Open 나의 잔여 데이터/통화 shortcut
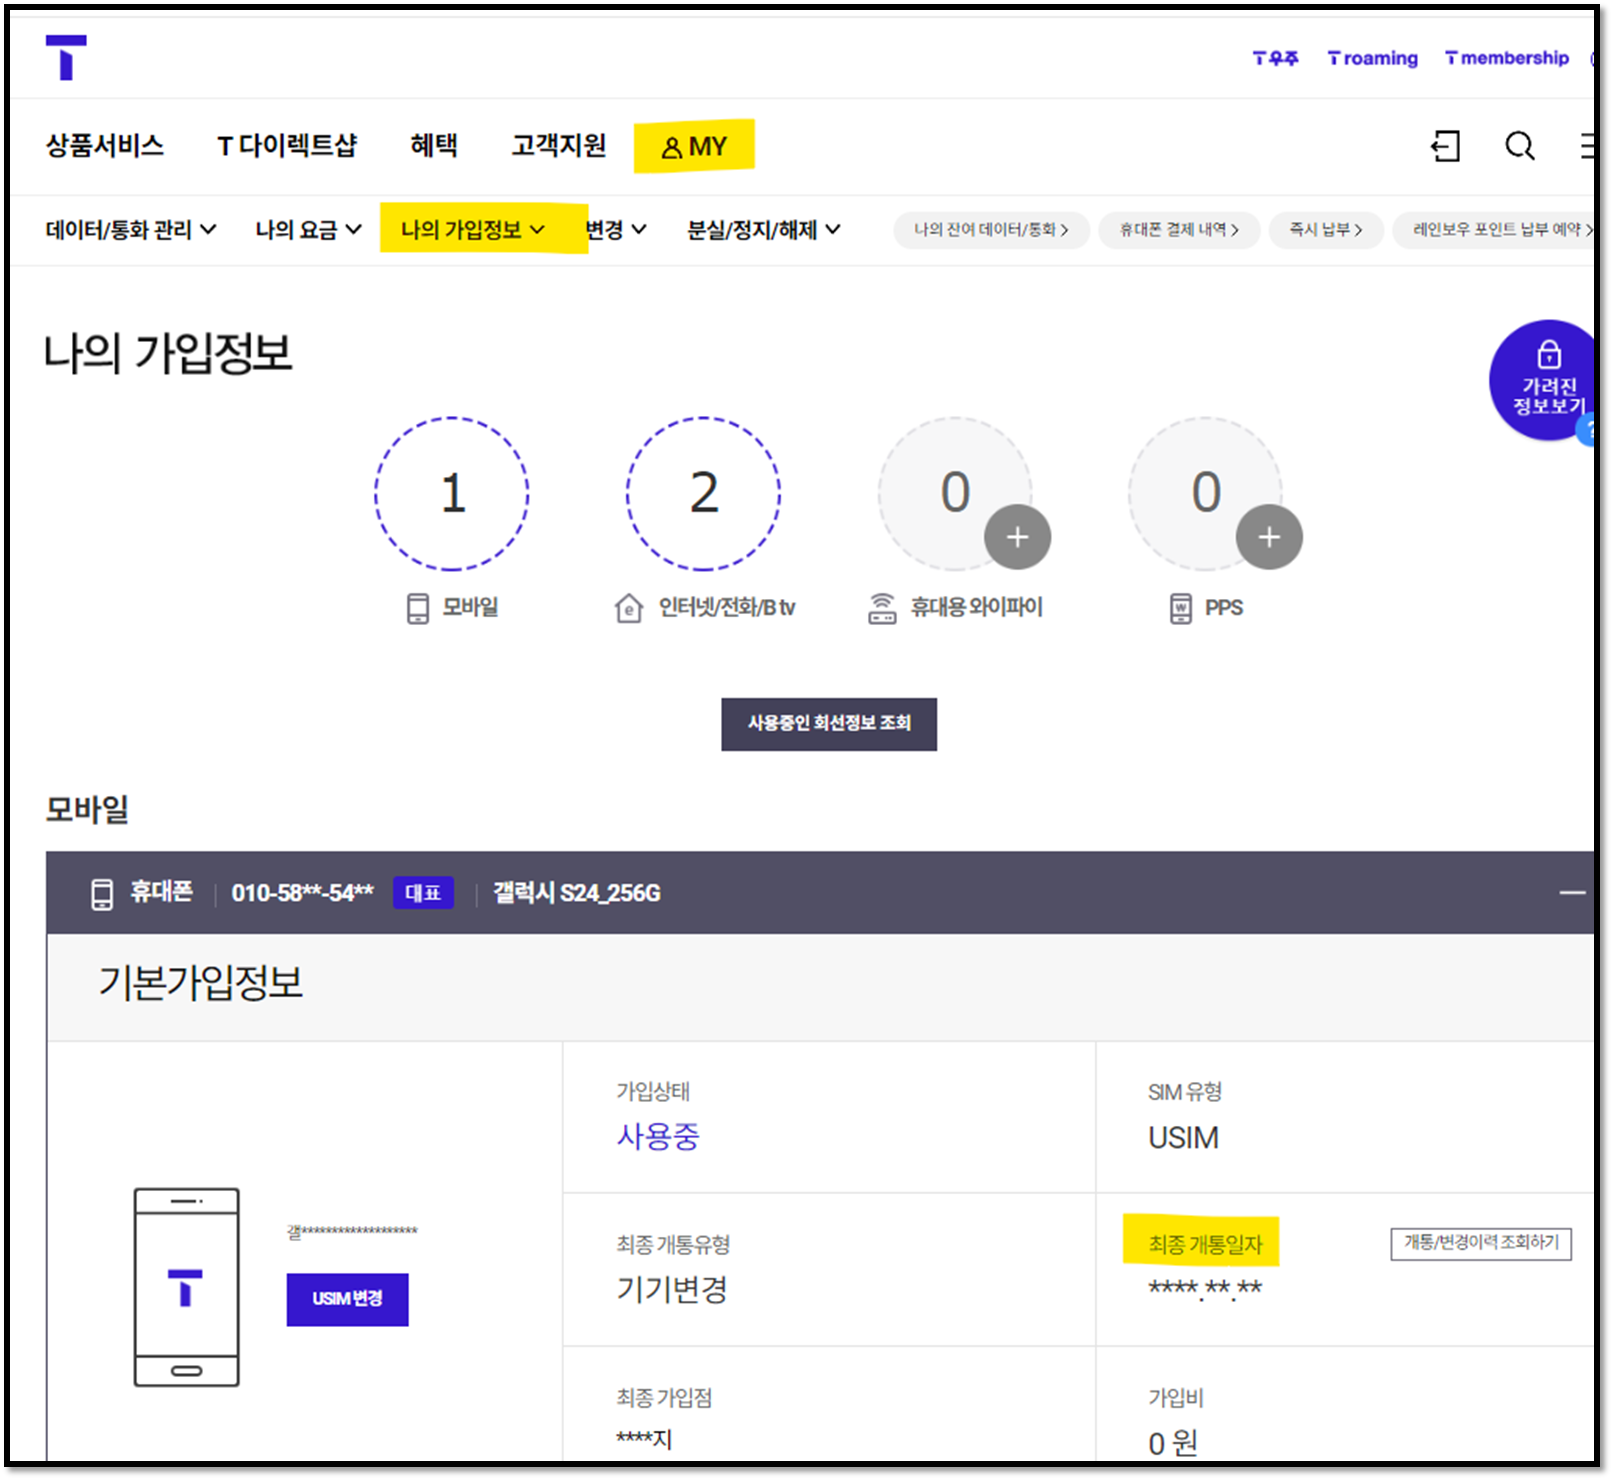 click(991, 230)
